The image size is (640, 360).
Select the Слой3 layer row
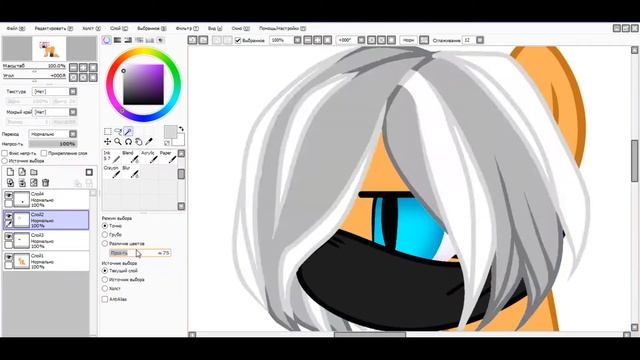(46, 241)
